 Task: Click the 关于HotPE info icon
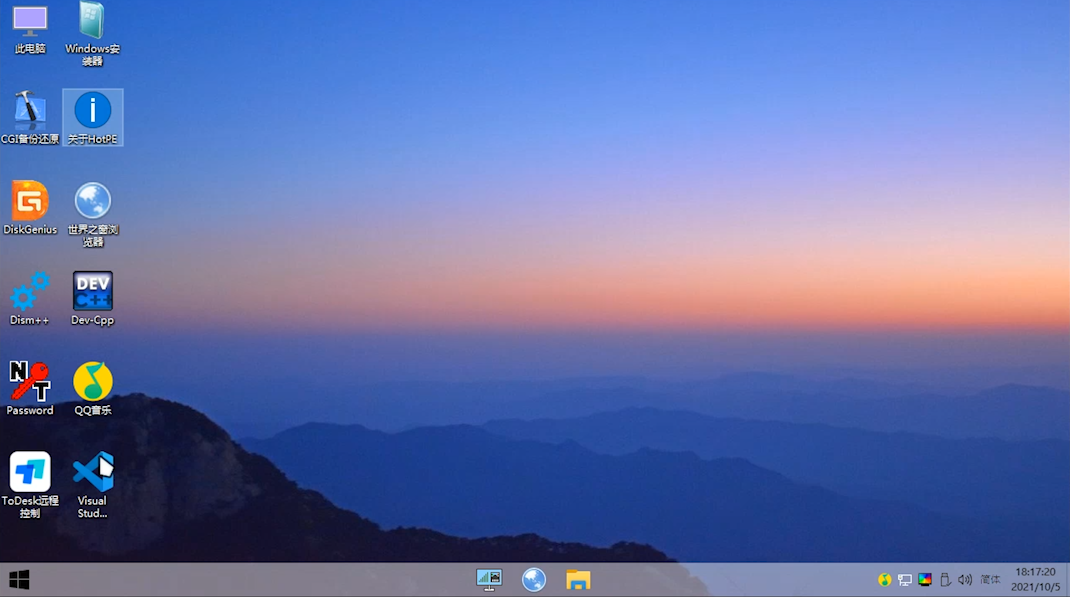pyautogui.click(x=93, y=110)
